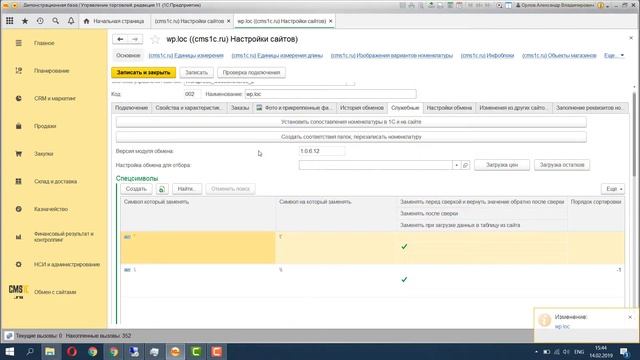640x360 pixels.
Task: Click Записать и закрыть button
Action: [x=144, y=73]
